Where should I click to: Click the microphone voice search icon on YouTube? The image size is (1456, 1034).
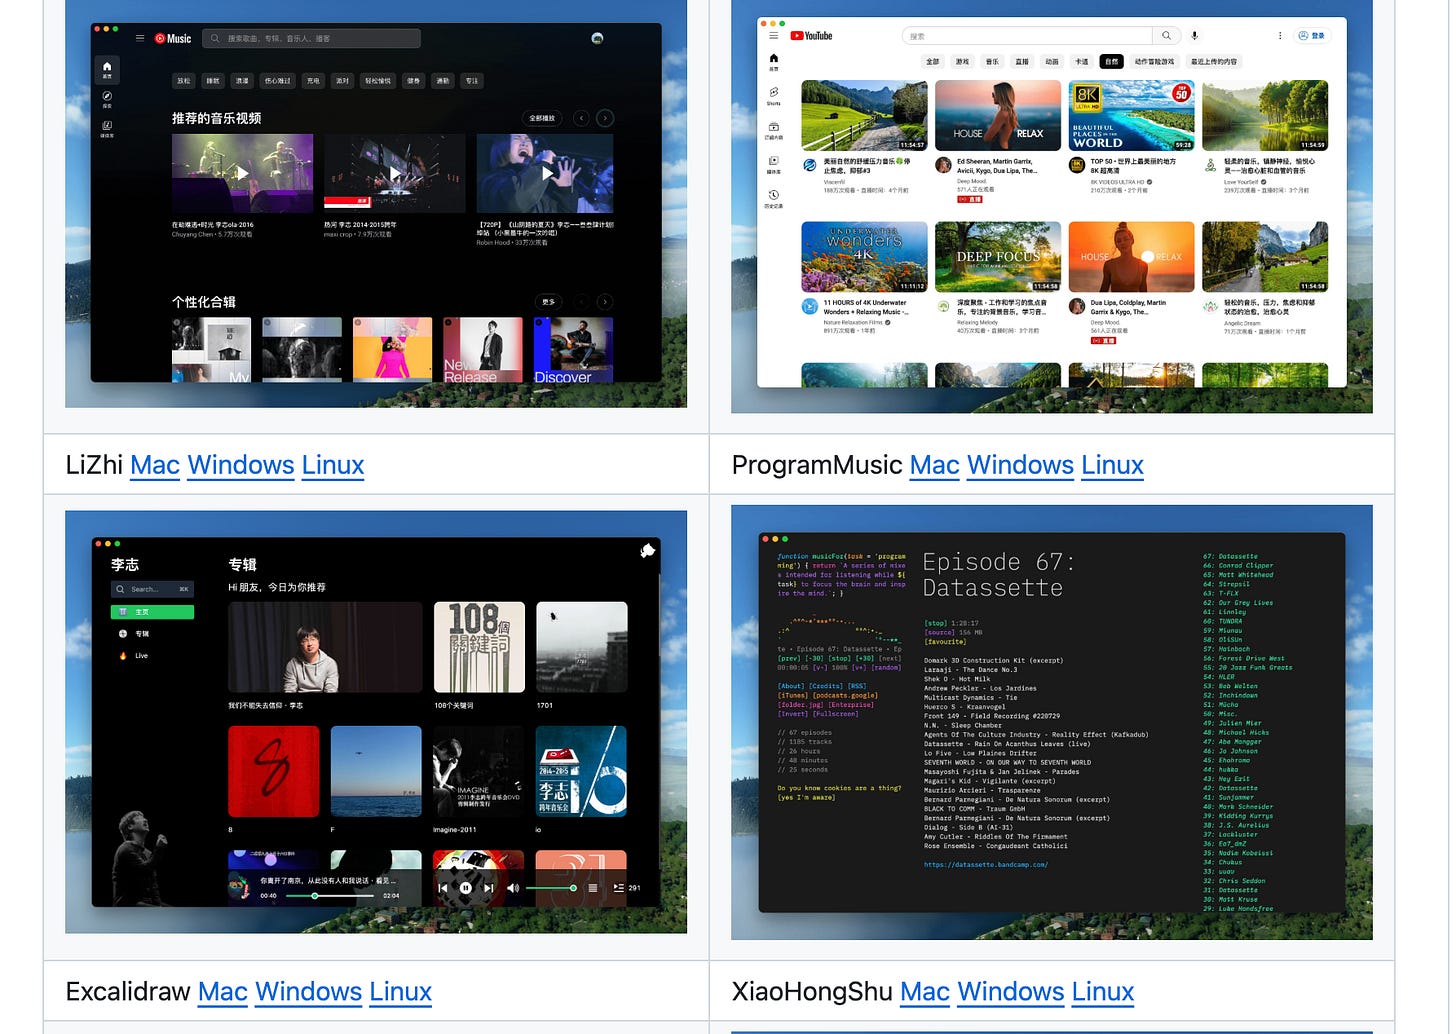tap(1193, 35)
